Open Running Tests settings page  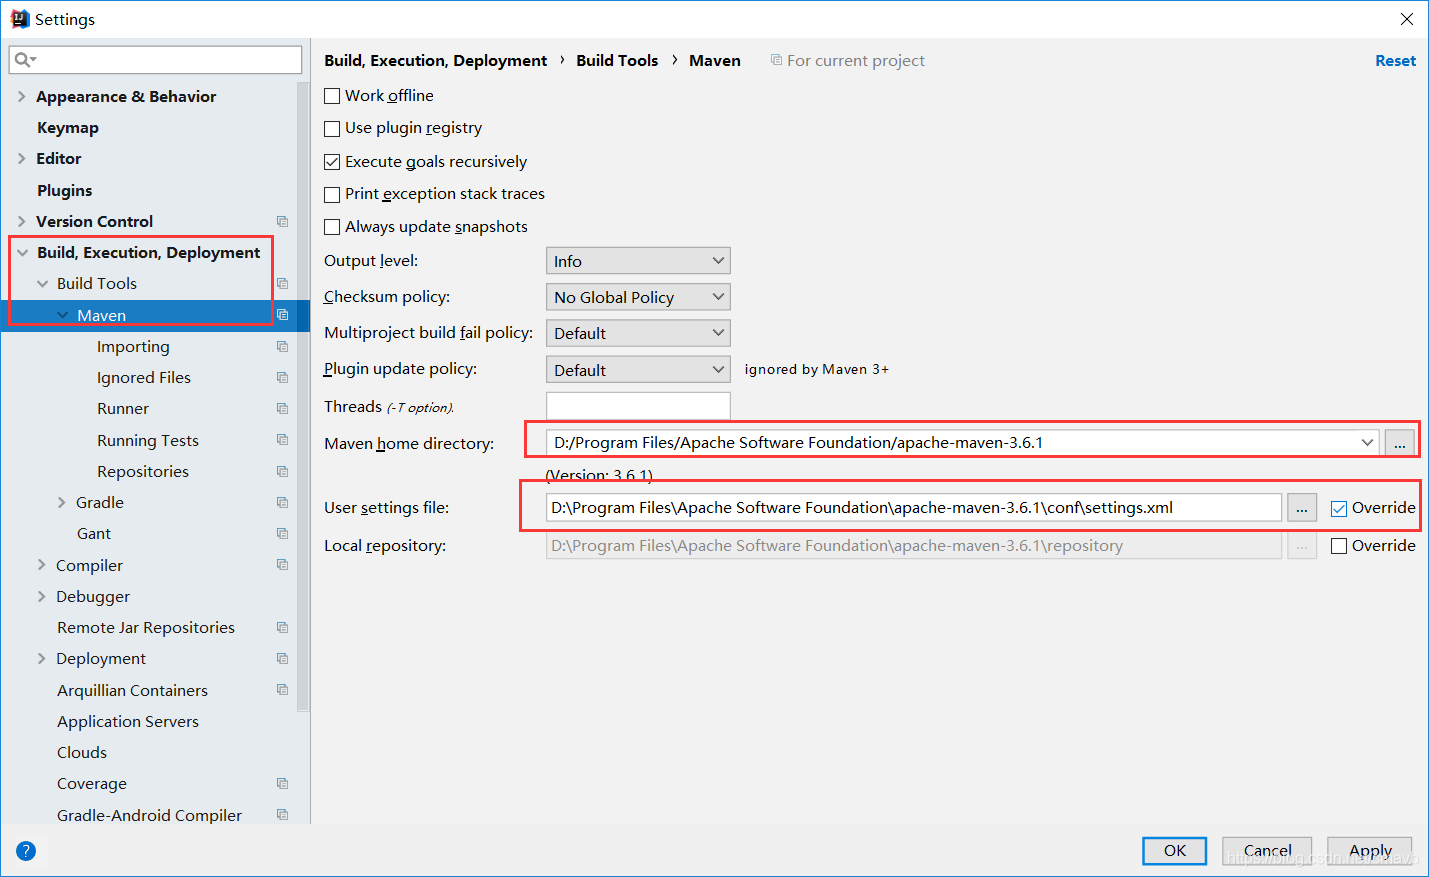coord(148,440)
